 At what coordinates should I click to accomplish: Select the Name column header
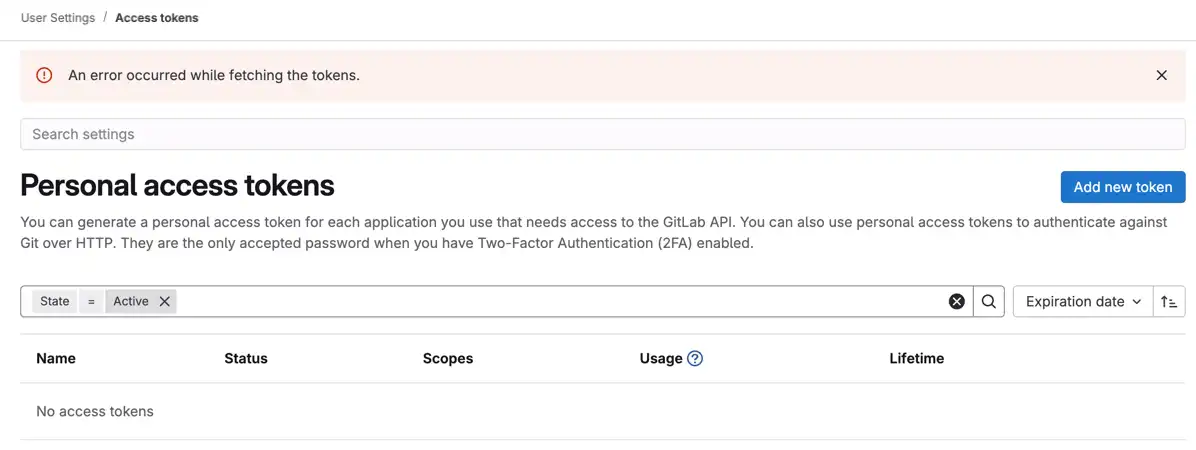[x=56, y=358]
